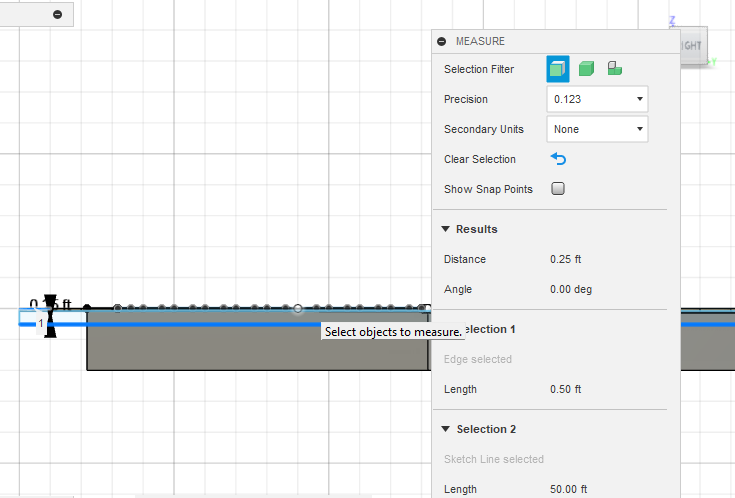Click the gray body in the canvas
Screen dimensions: 735x498
click(257, 348)
